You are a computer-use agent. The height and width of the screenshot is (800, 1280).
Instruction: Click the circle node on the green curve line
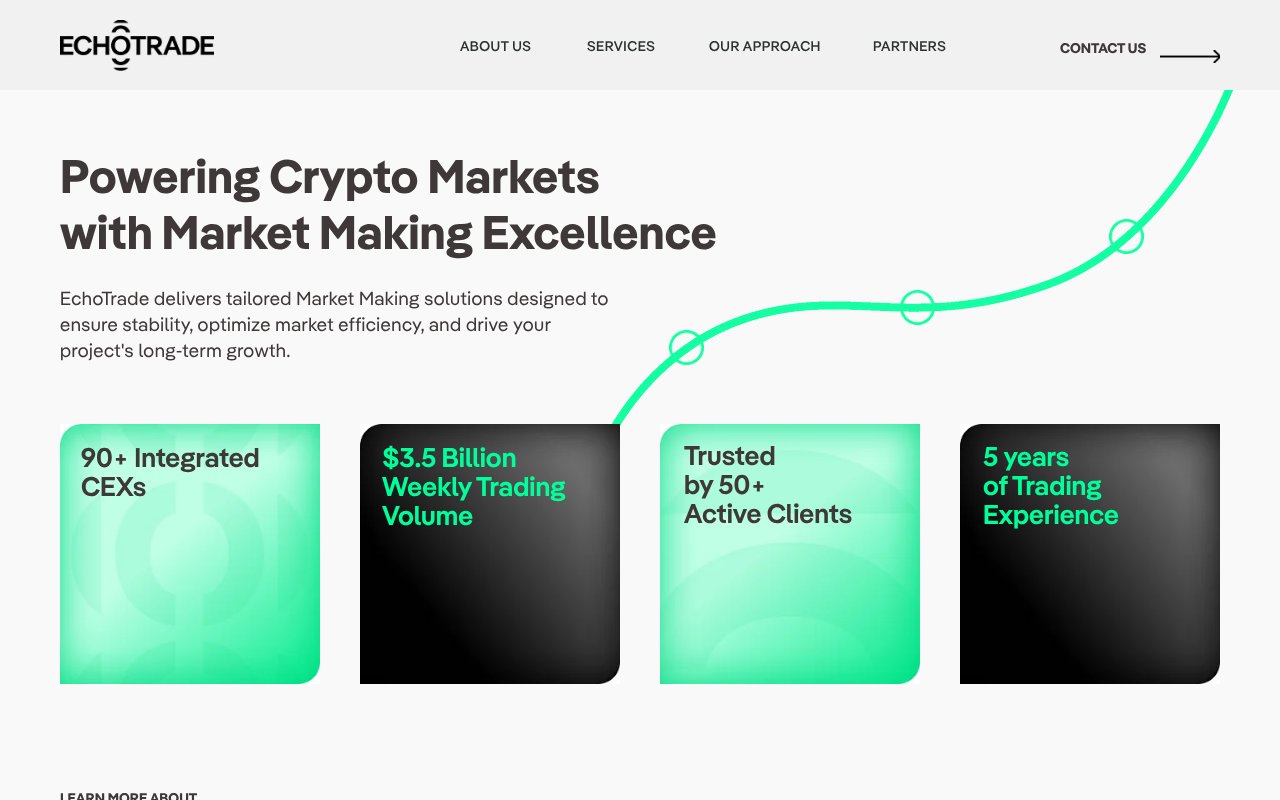[x=687, y=348]
